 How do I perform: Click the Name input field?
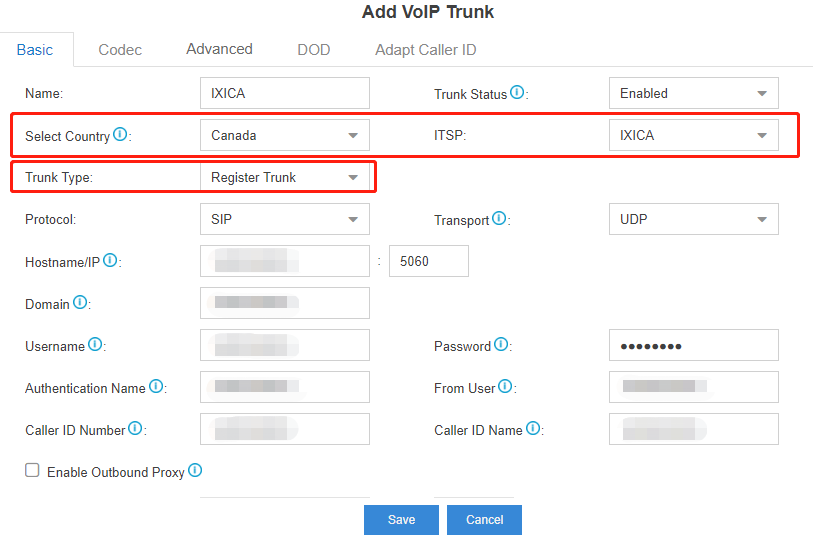click(x=284, y=93)
